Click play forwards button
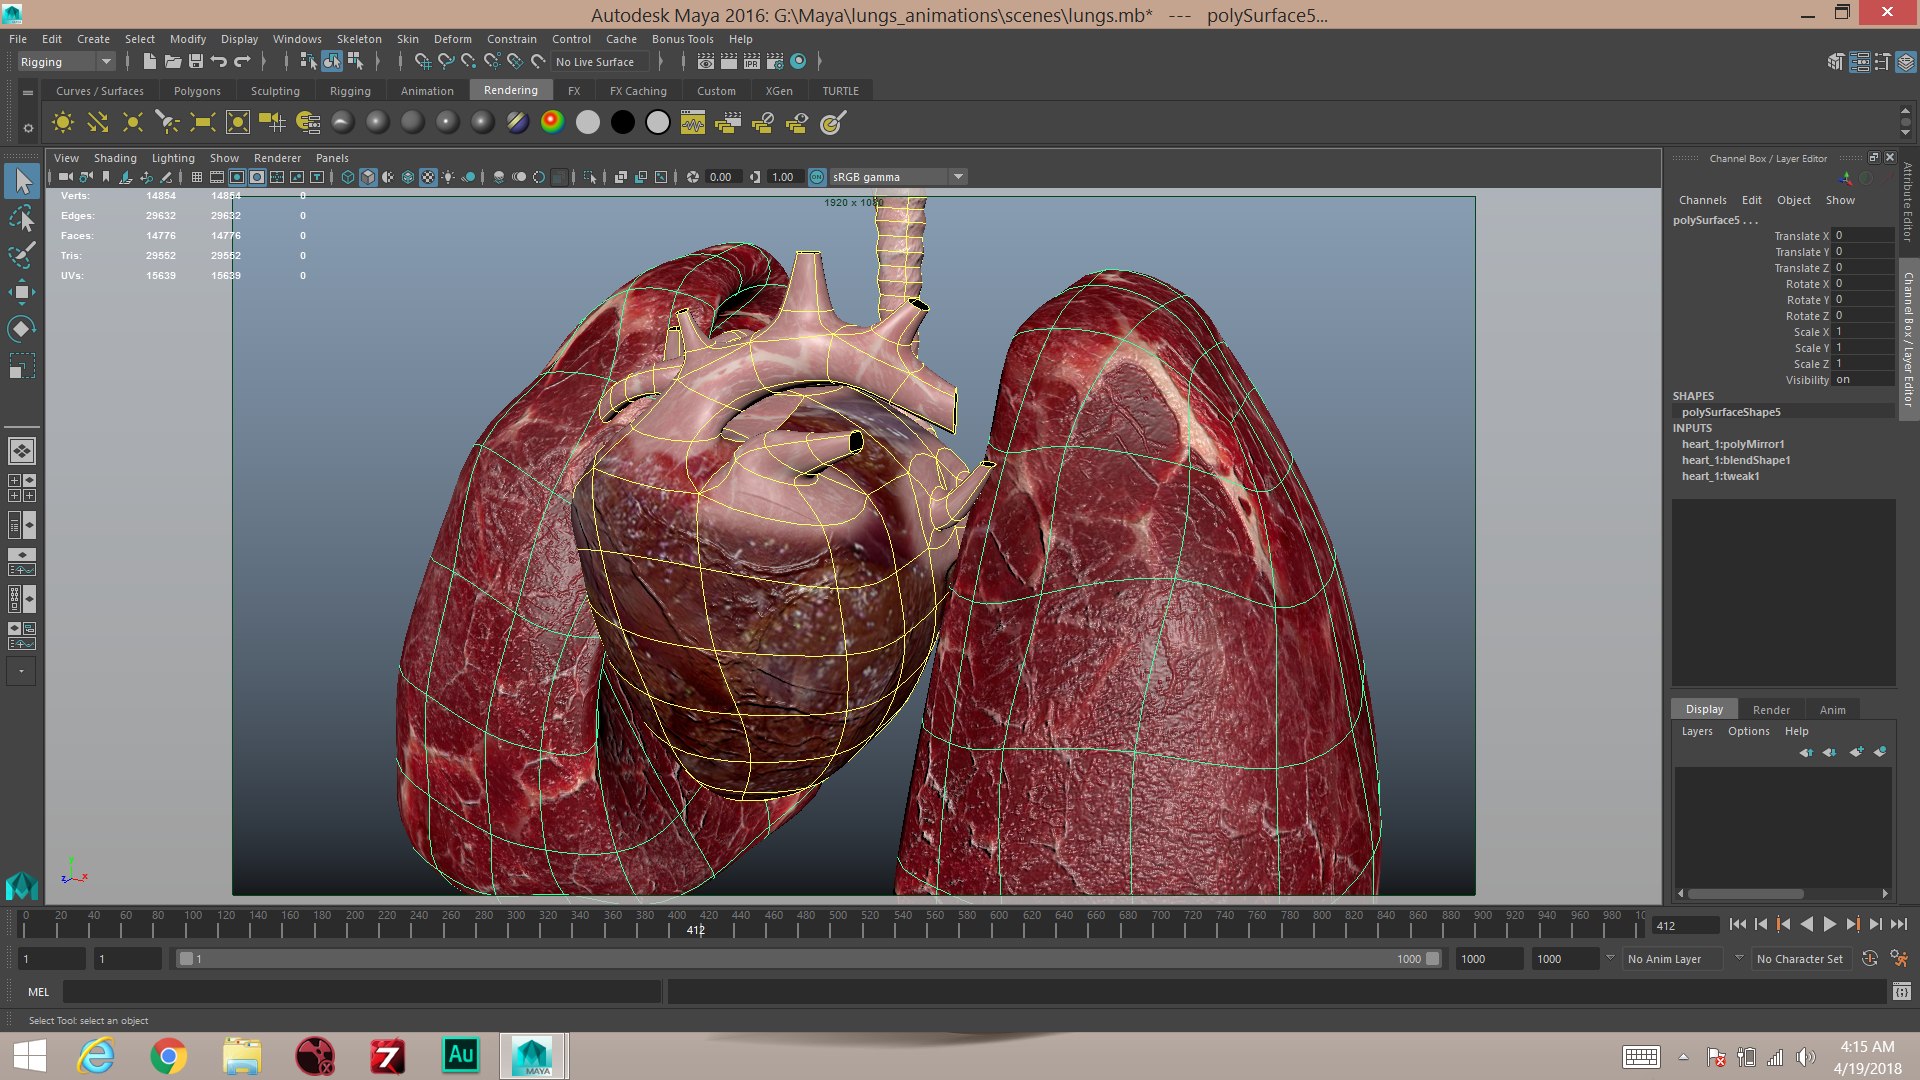1920x1080 pixels. tap(1829, 925)
